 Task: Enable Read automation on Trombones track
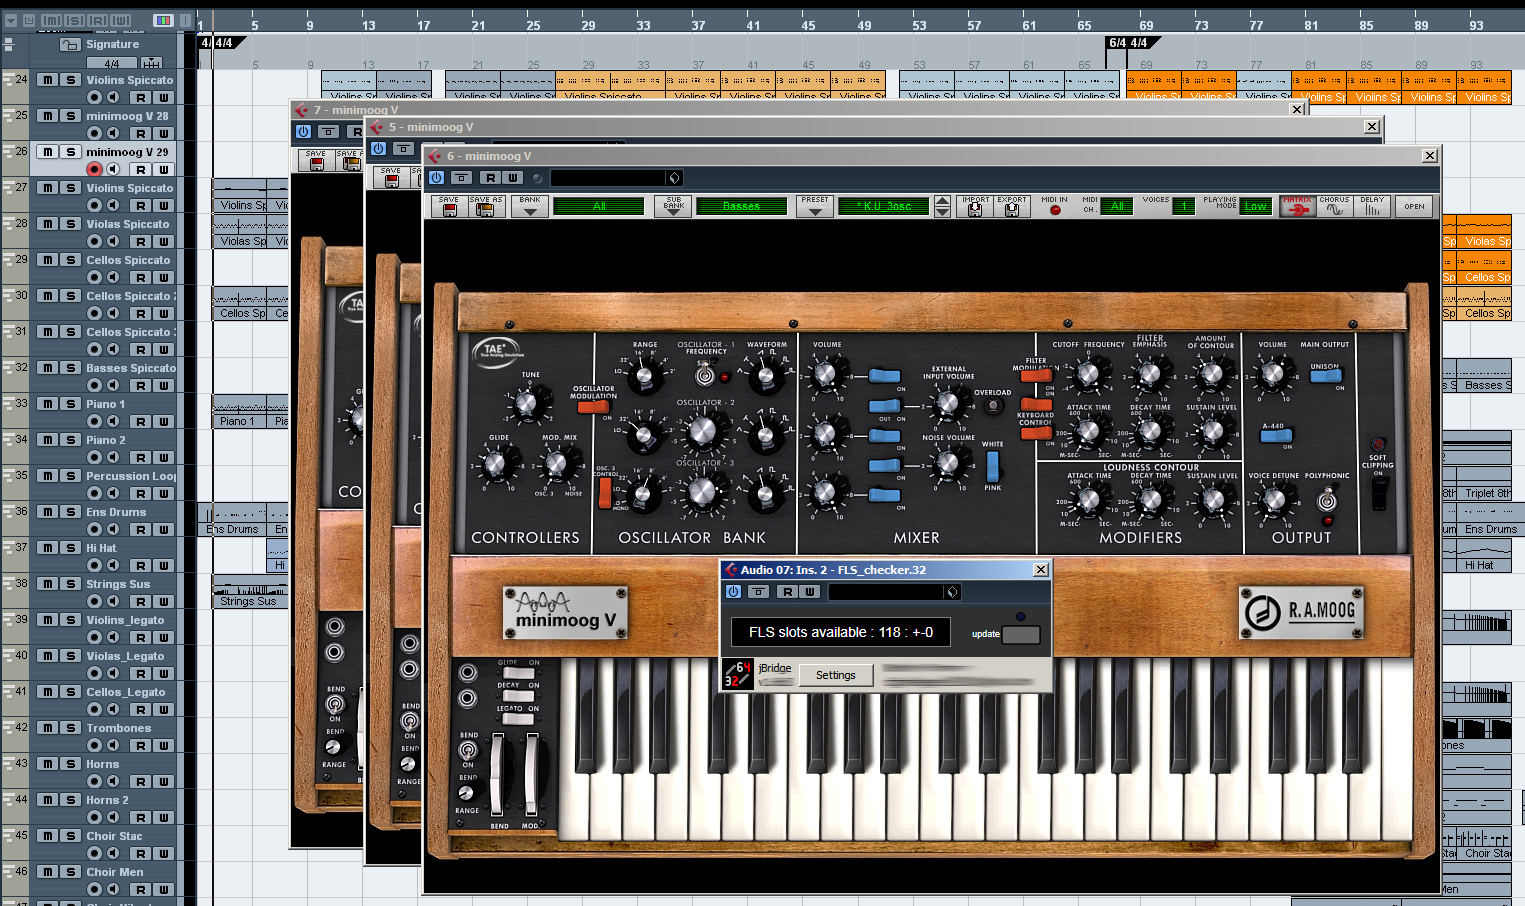(141, 746)
